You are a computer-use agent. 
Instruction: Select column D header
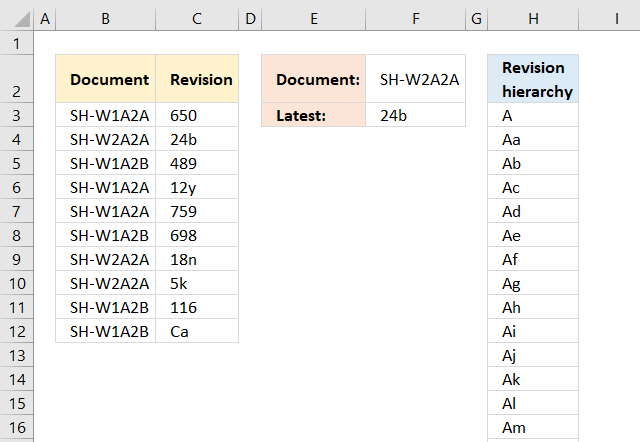click(x=250, y=19)
